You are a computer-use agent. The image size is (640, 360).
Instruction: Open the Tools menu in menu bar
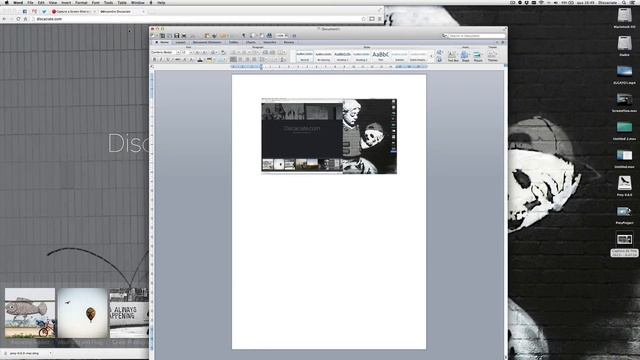108,2
